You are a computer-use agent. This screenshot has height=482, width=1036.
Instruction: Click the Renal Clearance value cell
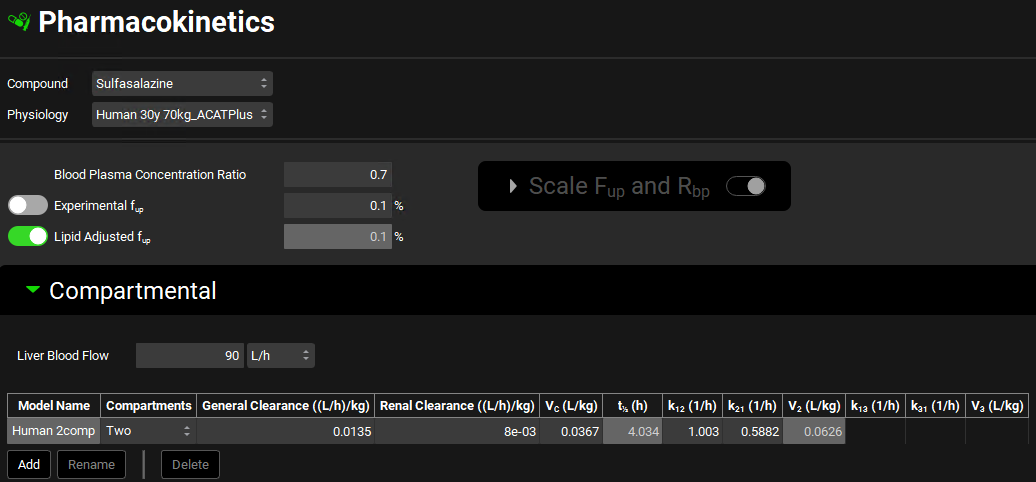(x=457, y=431)
